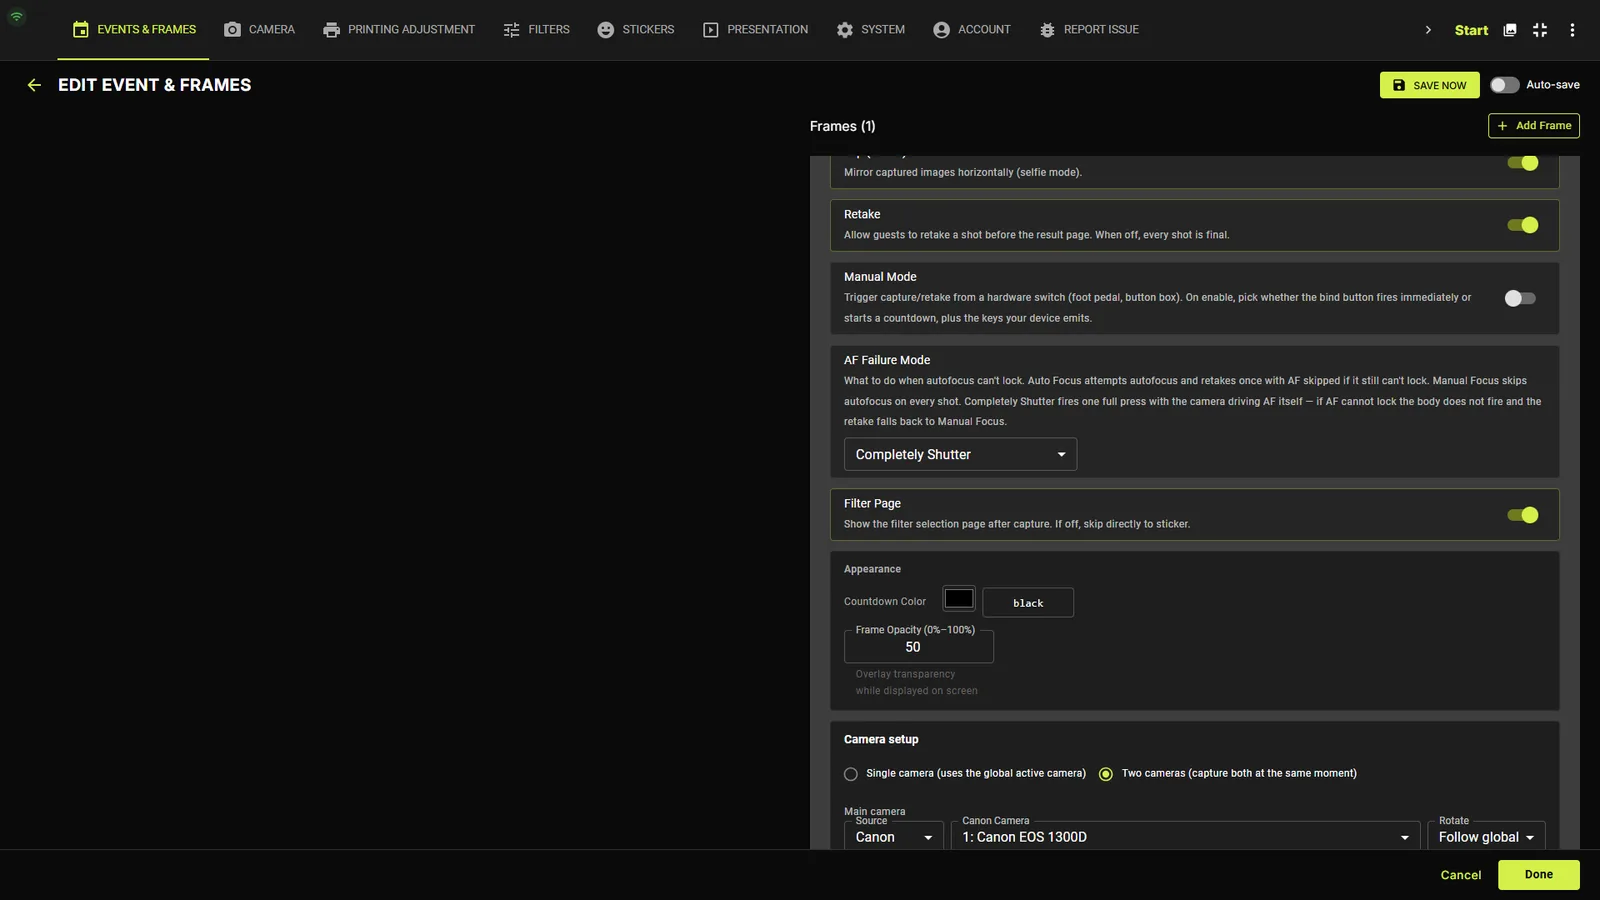This screenshot has height=900, width=1600.
Task: Open the Filters tab
Action: click(x=537, y=30)
